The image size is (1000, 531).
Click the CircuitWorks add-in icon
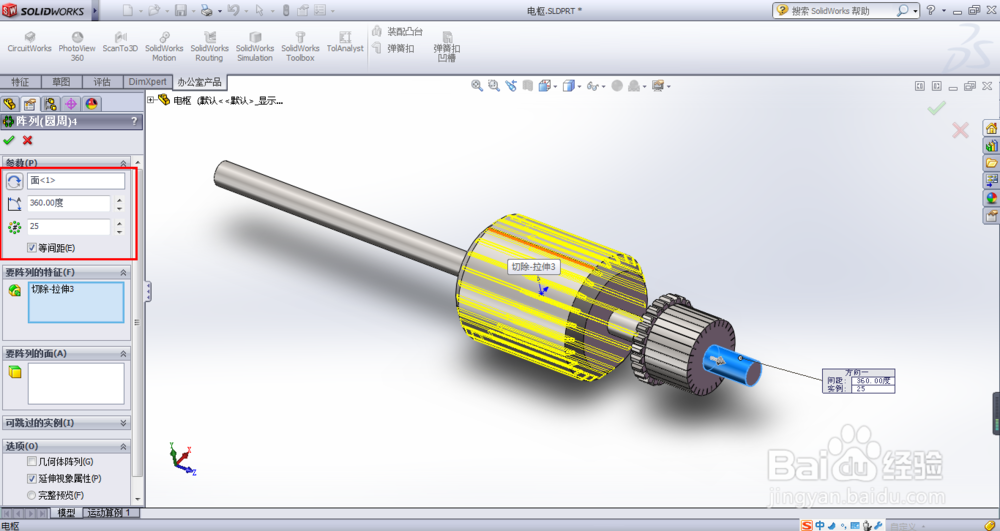click(29, 43)
